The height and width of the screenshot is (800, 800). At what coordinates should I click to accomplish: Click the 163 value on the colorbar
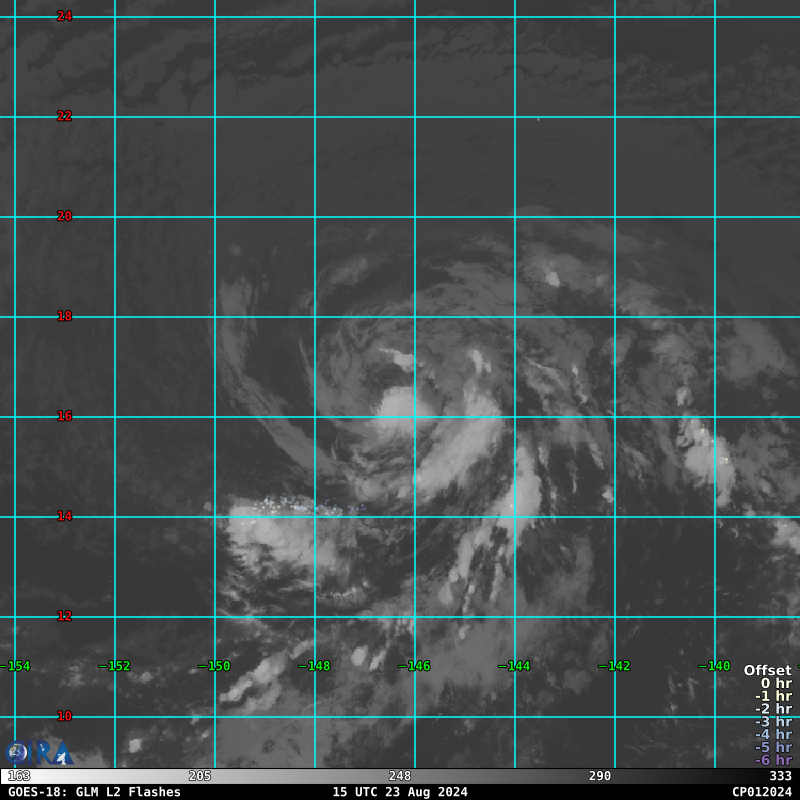pos(19,776)
